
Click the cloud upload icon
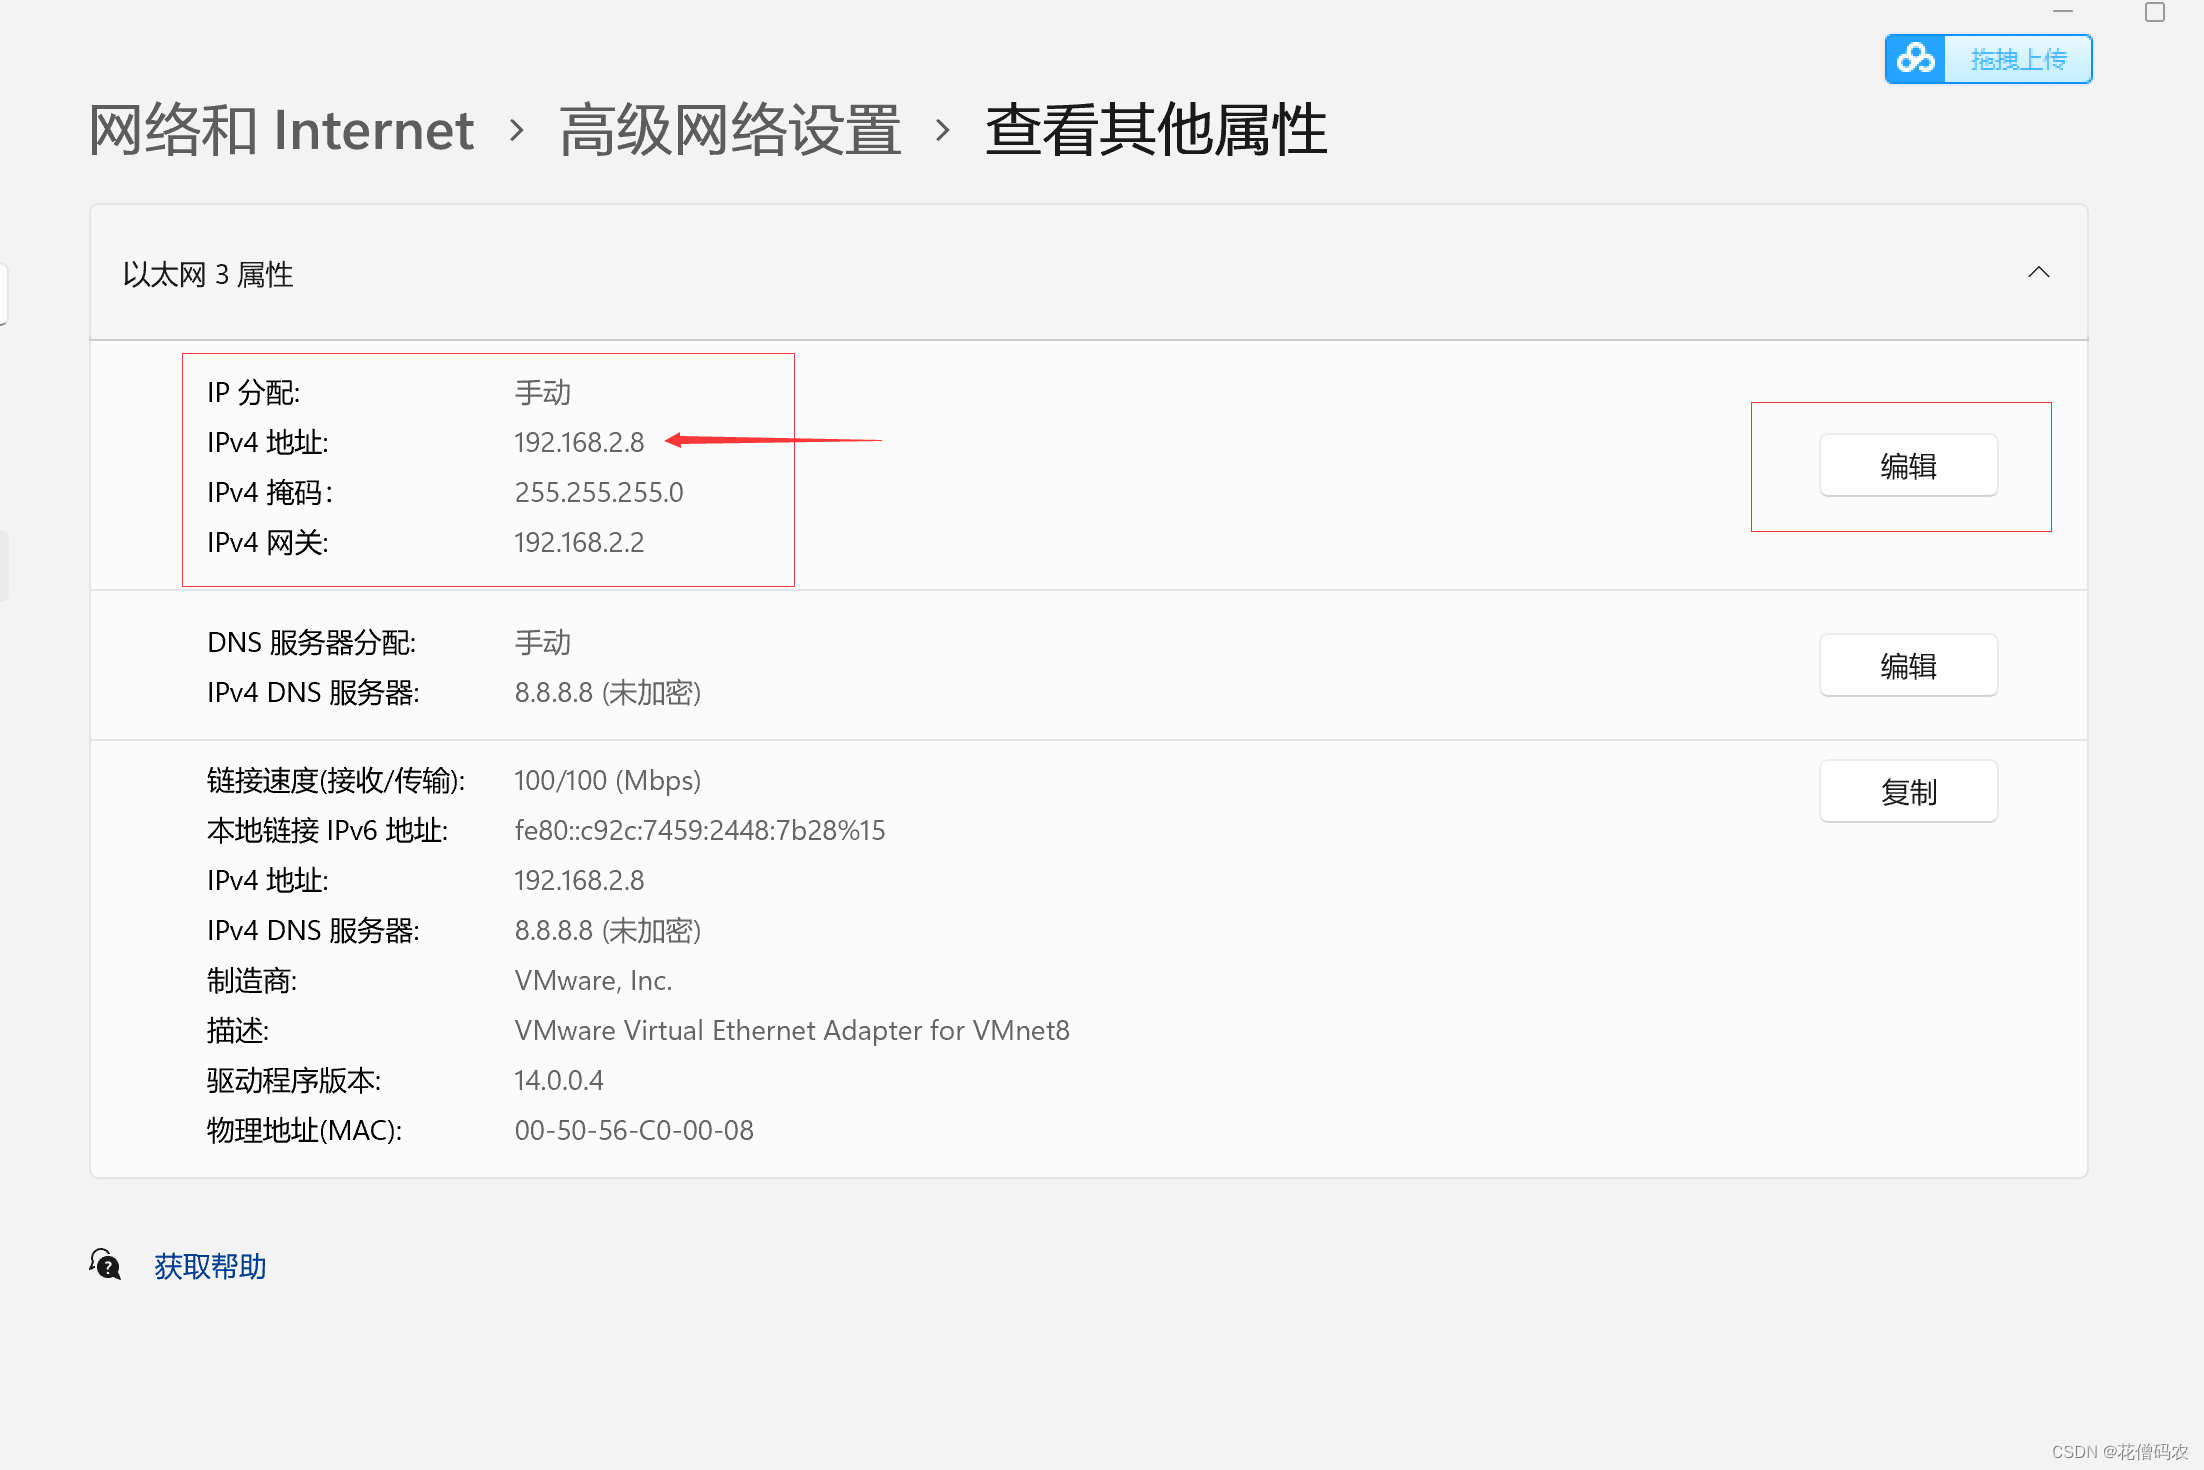click(1916, 59)
